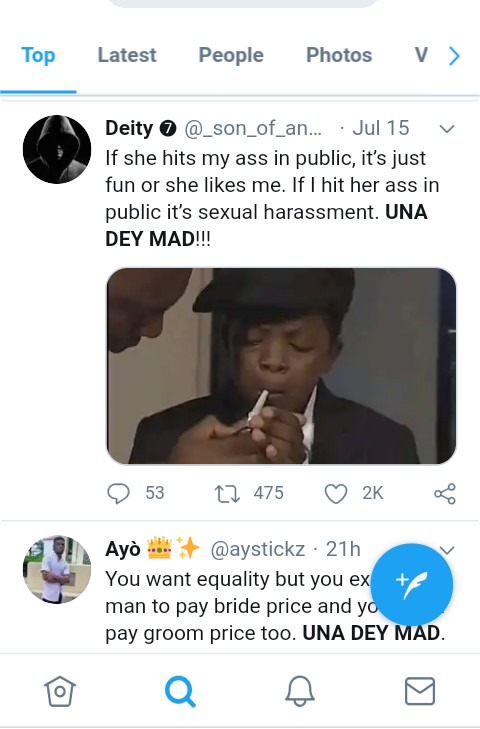
Task: Switch to the People tab
Action: (231, 55)
